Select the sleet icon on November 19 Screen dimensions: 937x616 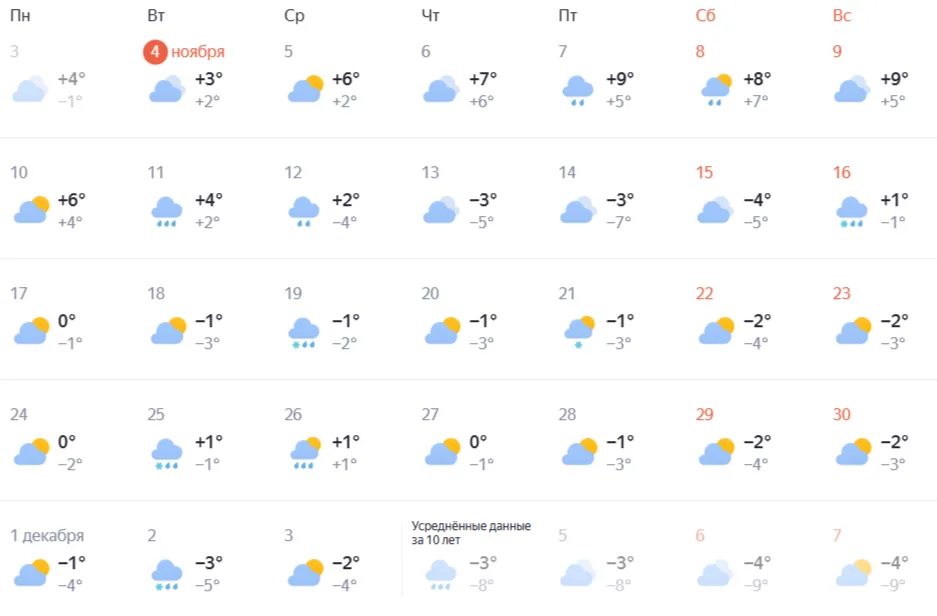[305, 331]
